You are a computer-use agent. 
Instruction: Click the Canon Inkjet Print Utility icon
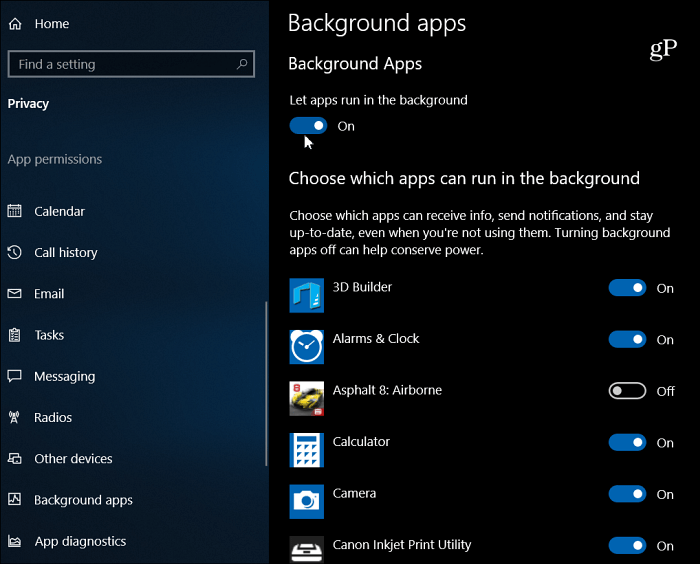tap(306, 550)
